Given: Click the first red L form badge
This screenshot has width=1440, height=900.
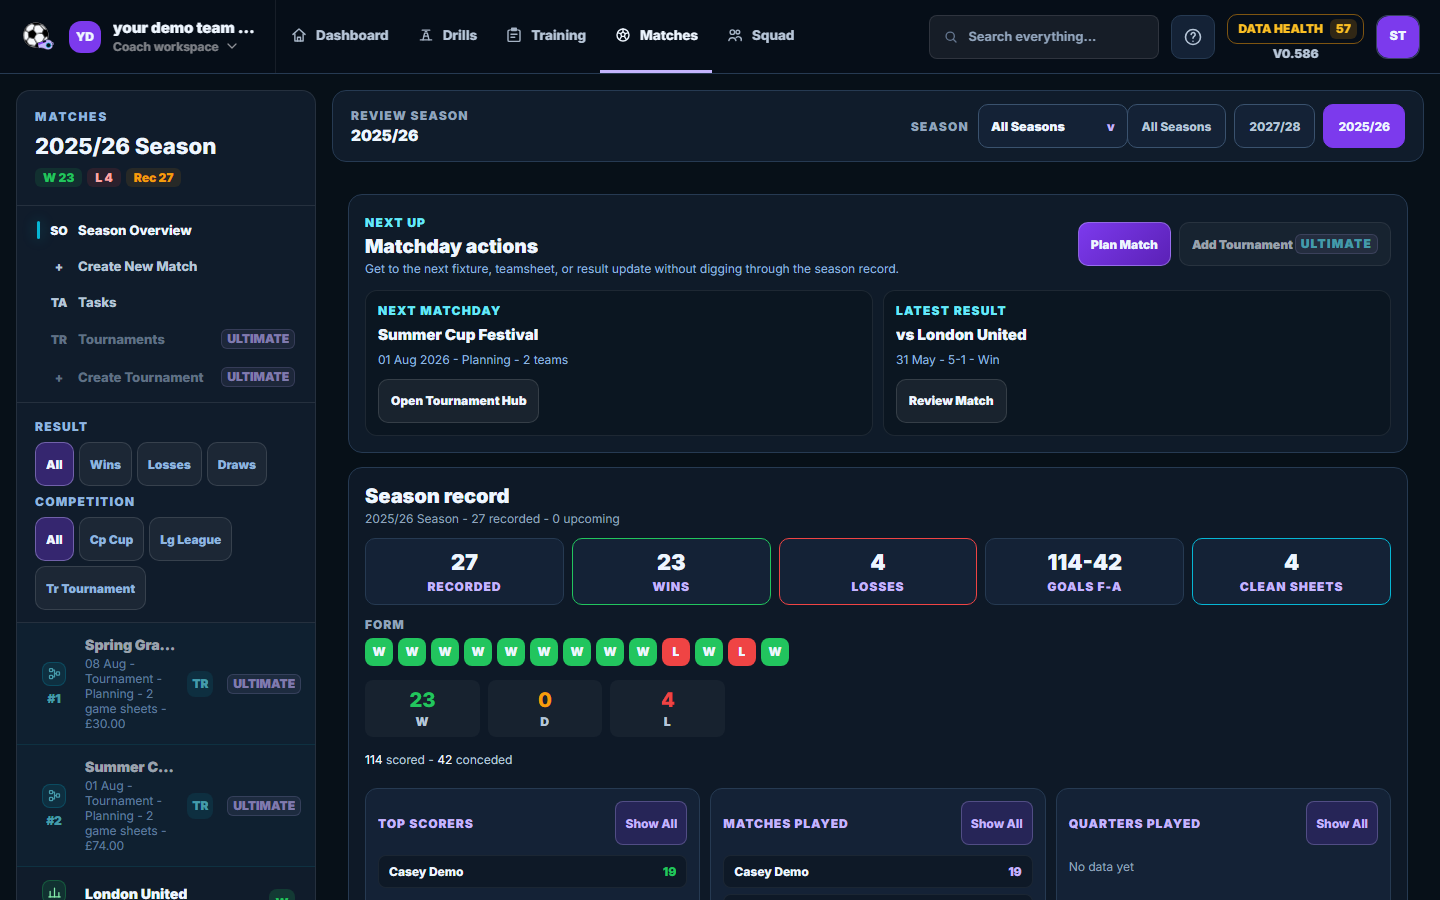Looking at the screenshot, I should click(x=676, y=652).
